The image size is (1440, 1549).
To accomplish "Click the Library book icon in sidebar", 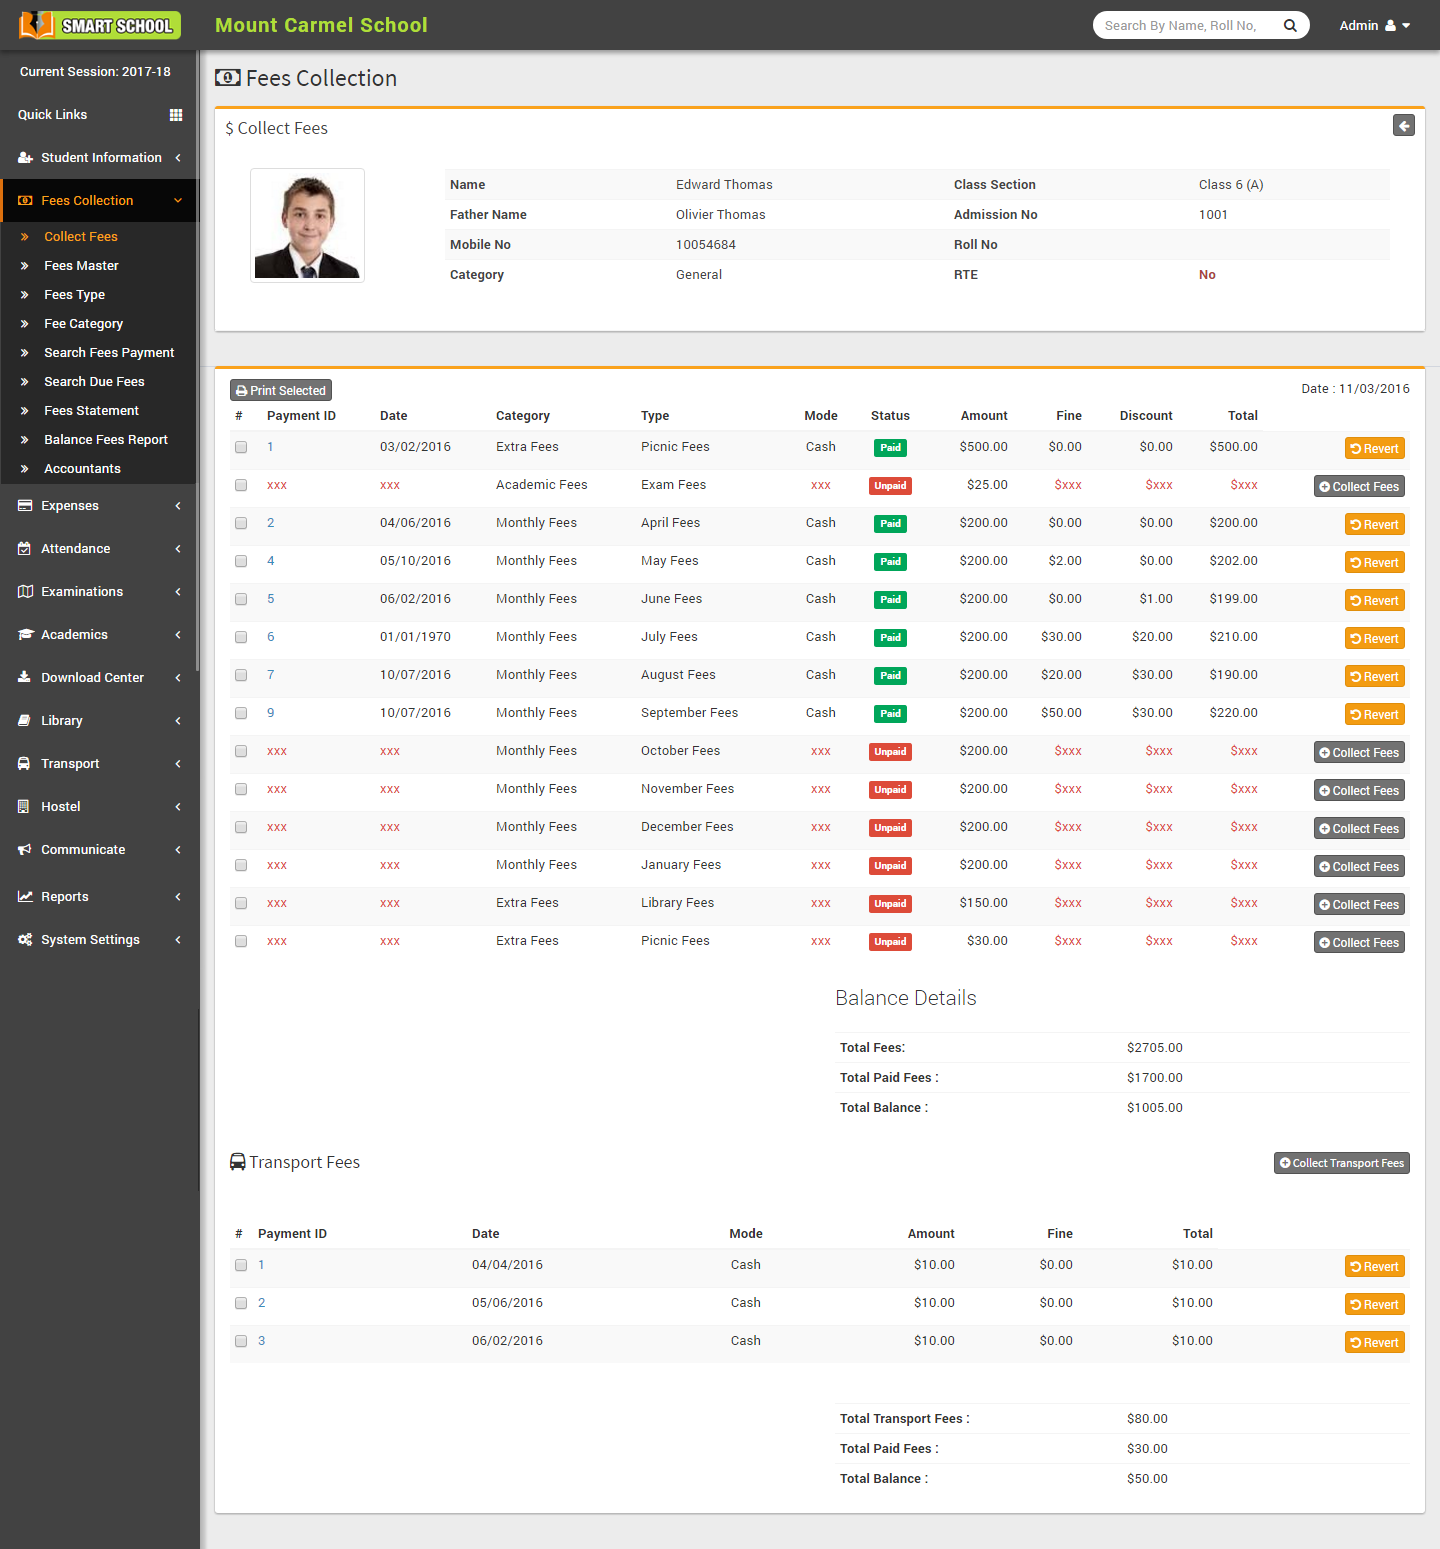I will click(24, 721).
